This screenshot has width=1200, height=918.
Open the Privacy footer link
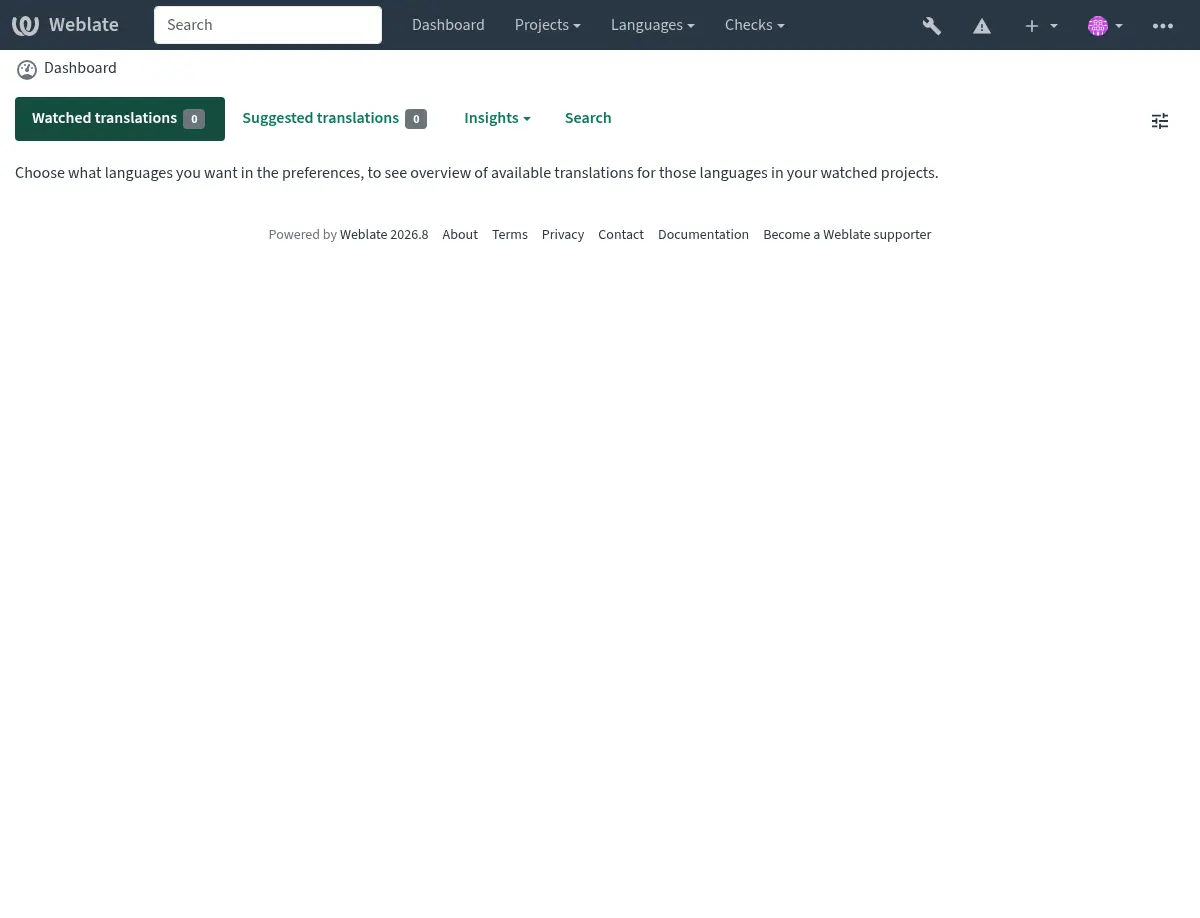coord(563,235)
